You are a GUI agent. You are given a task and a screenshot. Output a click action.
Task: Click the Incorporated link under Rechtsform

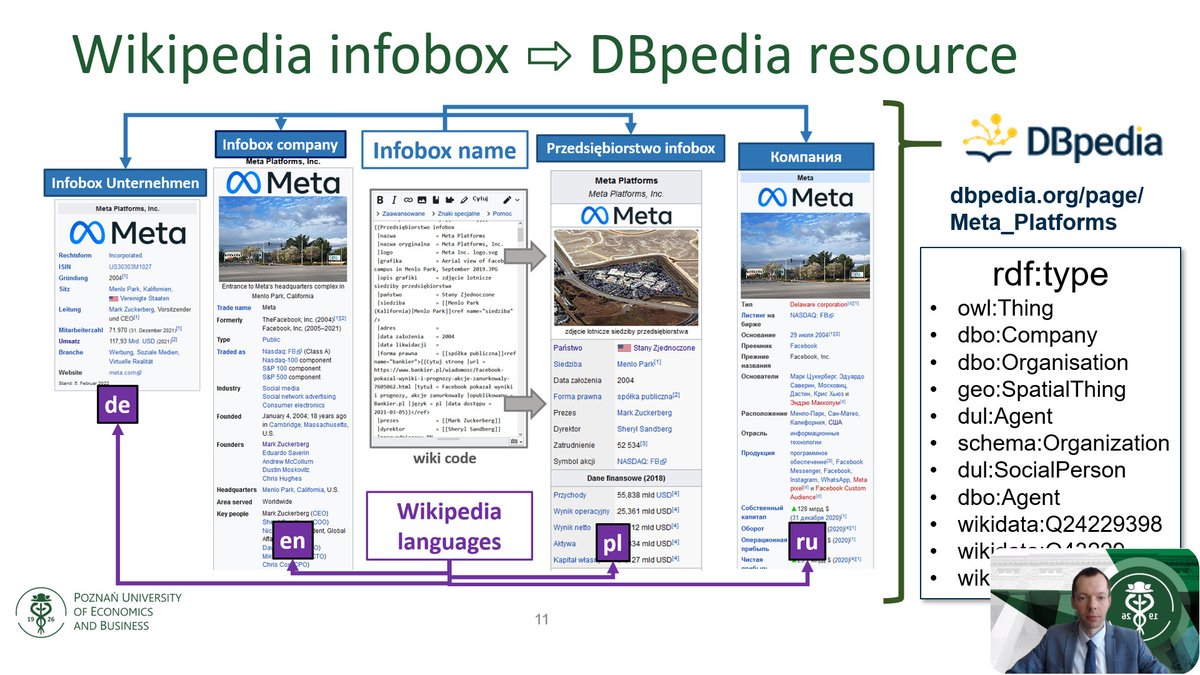pos(125,255)
